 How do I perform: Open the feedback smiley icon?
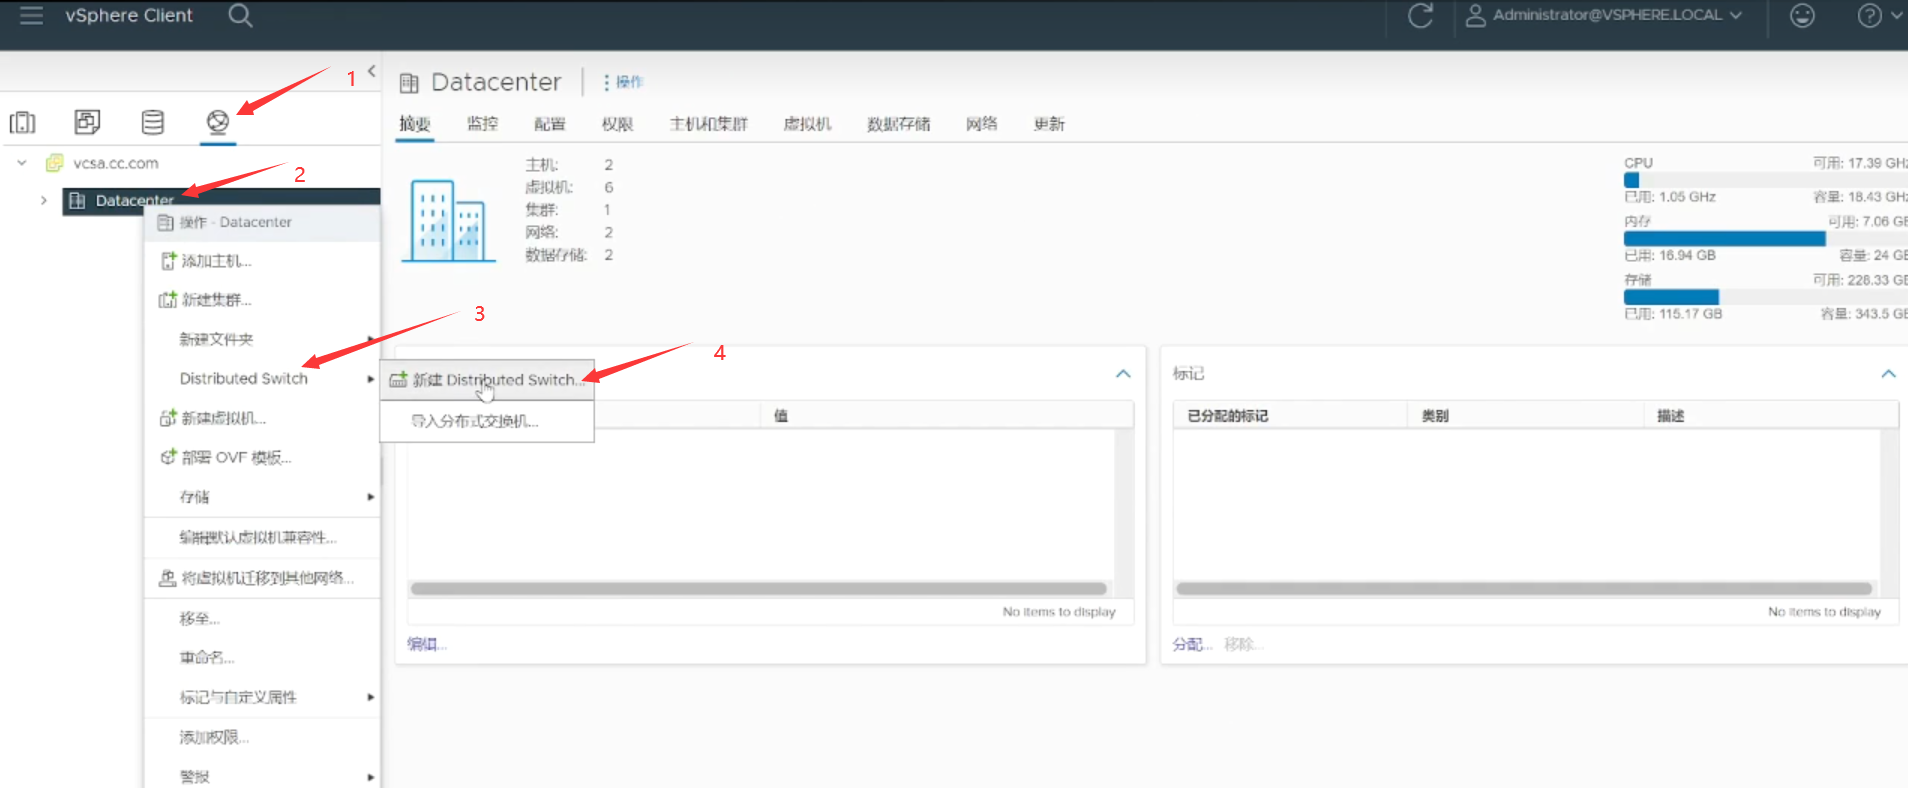pyautogui.click(x=1802, y=15)
